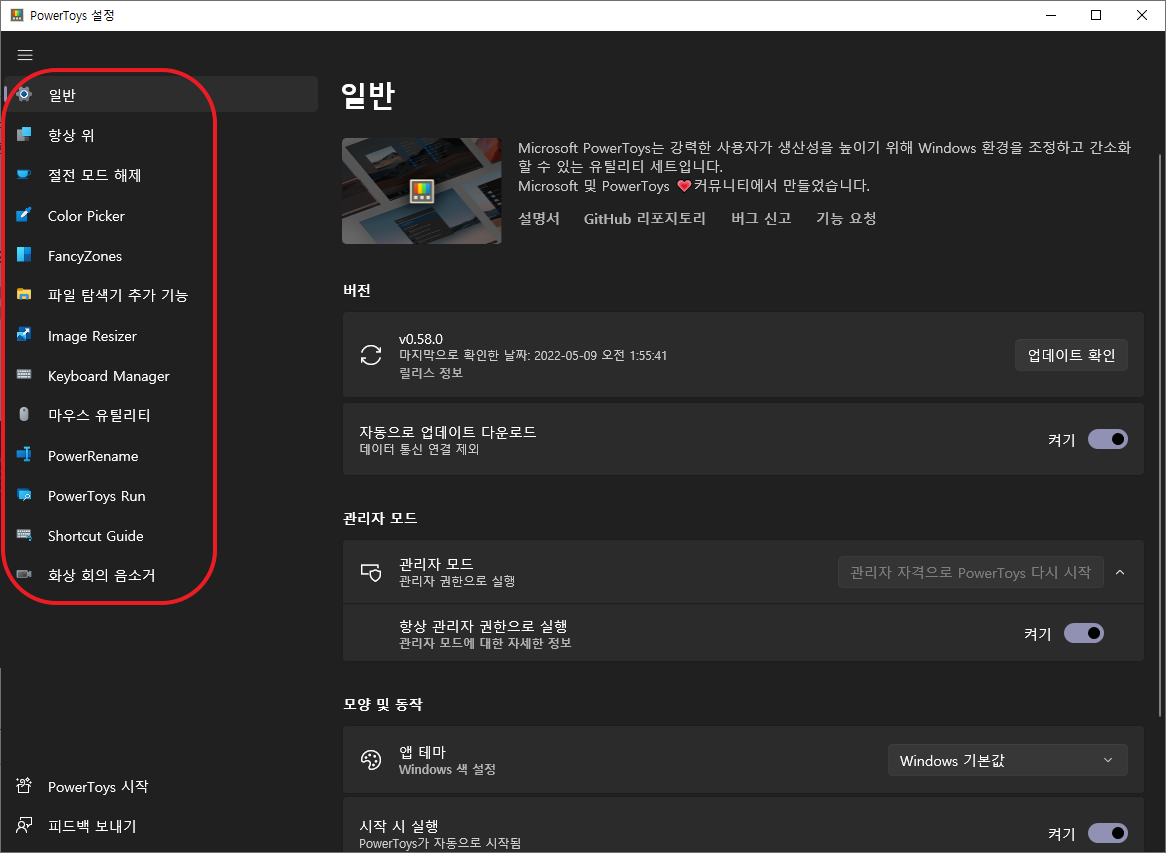Click the Shortcut Guide icon
Image resolution: width=1166 pixels, height=853 pixels.
tap(24, 535)
